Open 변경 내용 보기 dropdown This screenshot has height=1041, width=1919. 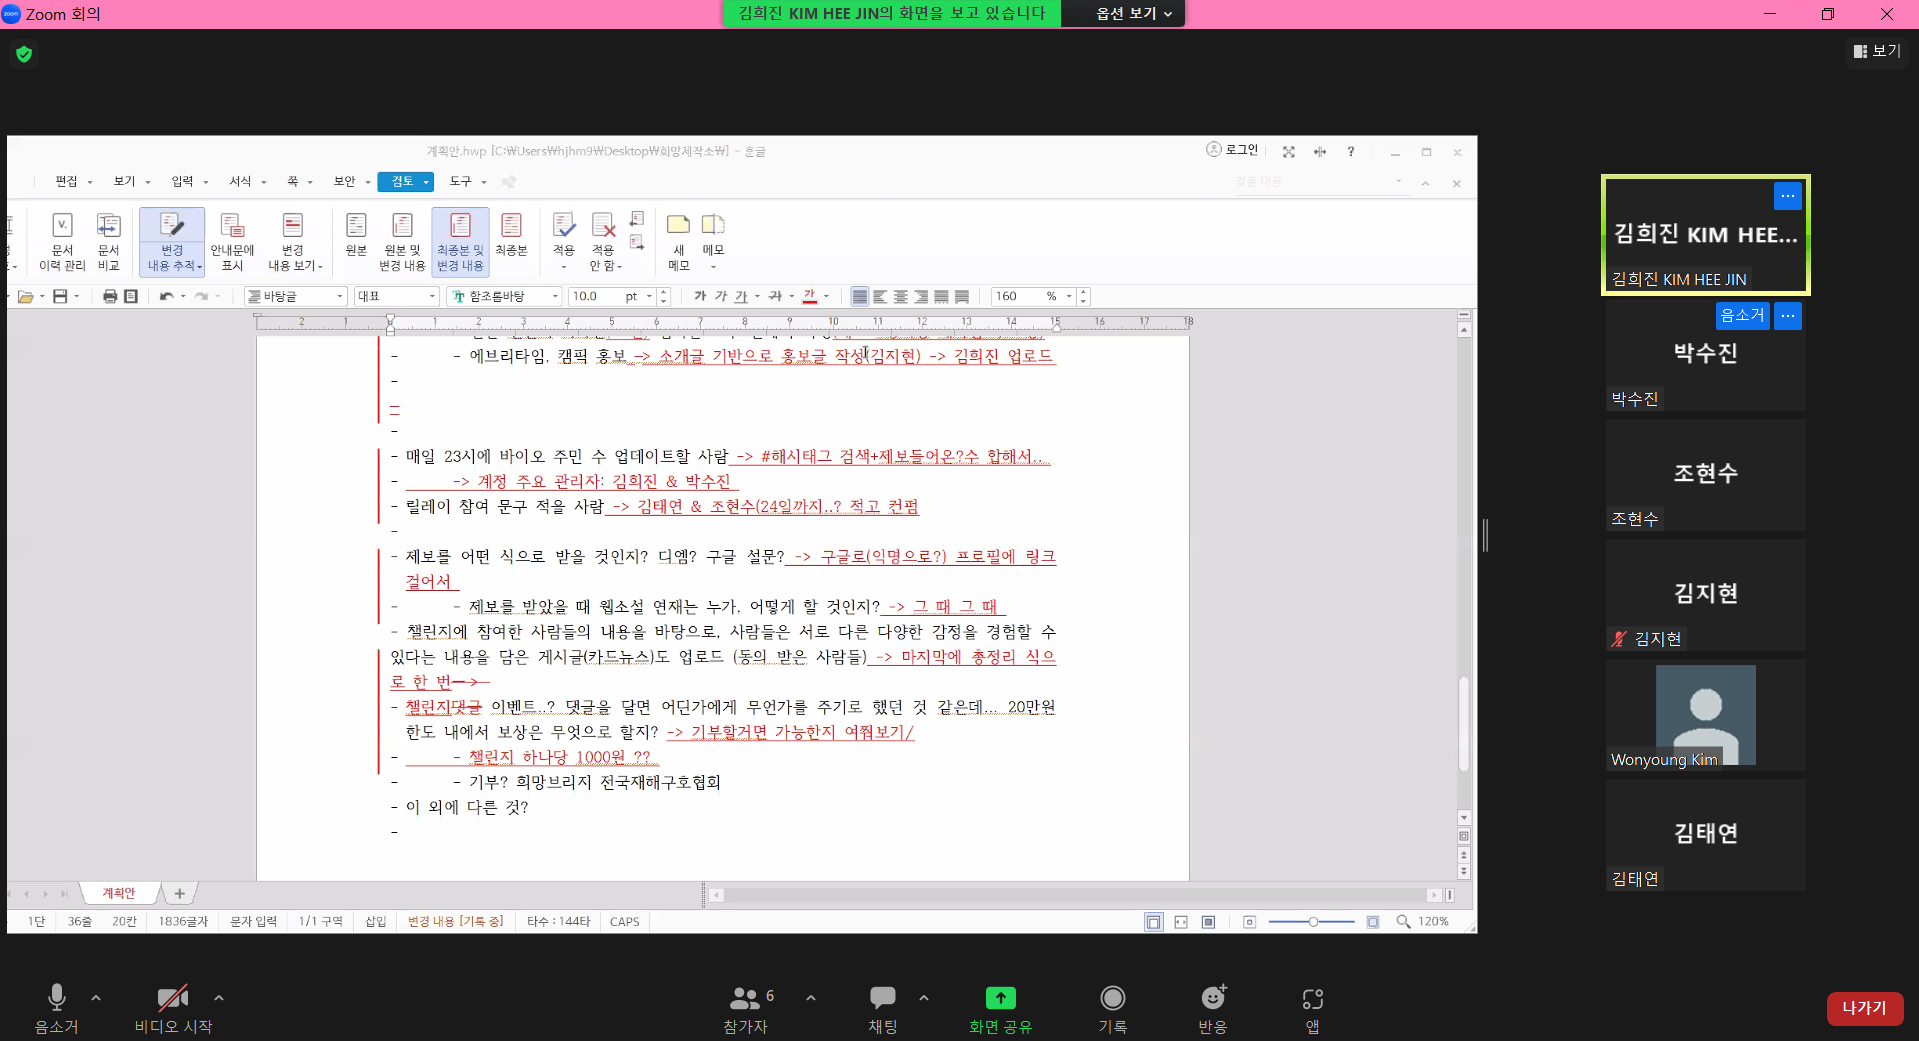click(294, 242)
